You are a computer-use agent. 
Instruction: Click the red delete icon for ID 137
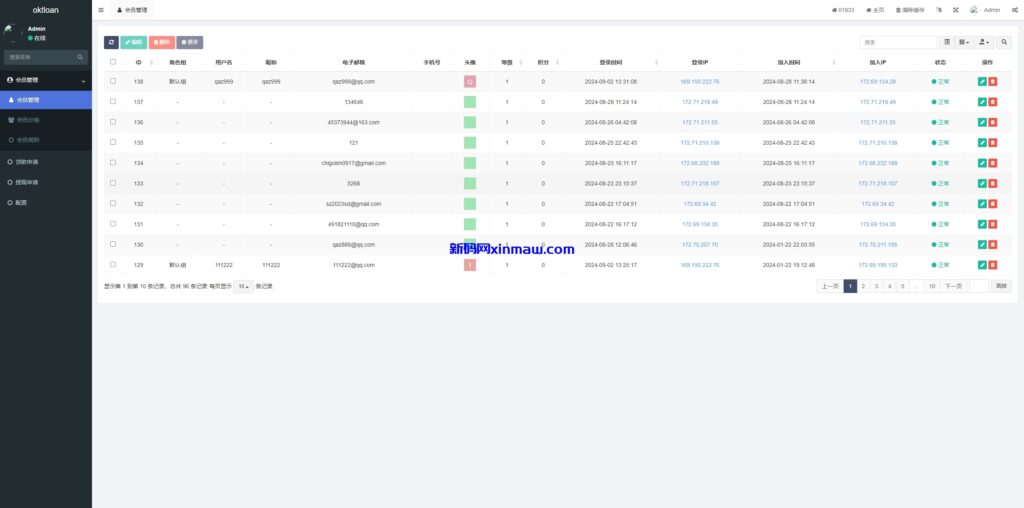click(x=993, y=102)
